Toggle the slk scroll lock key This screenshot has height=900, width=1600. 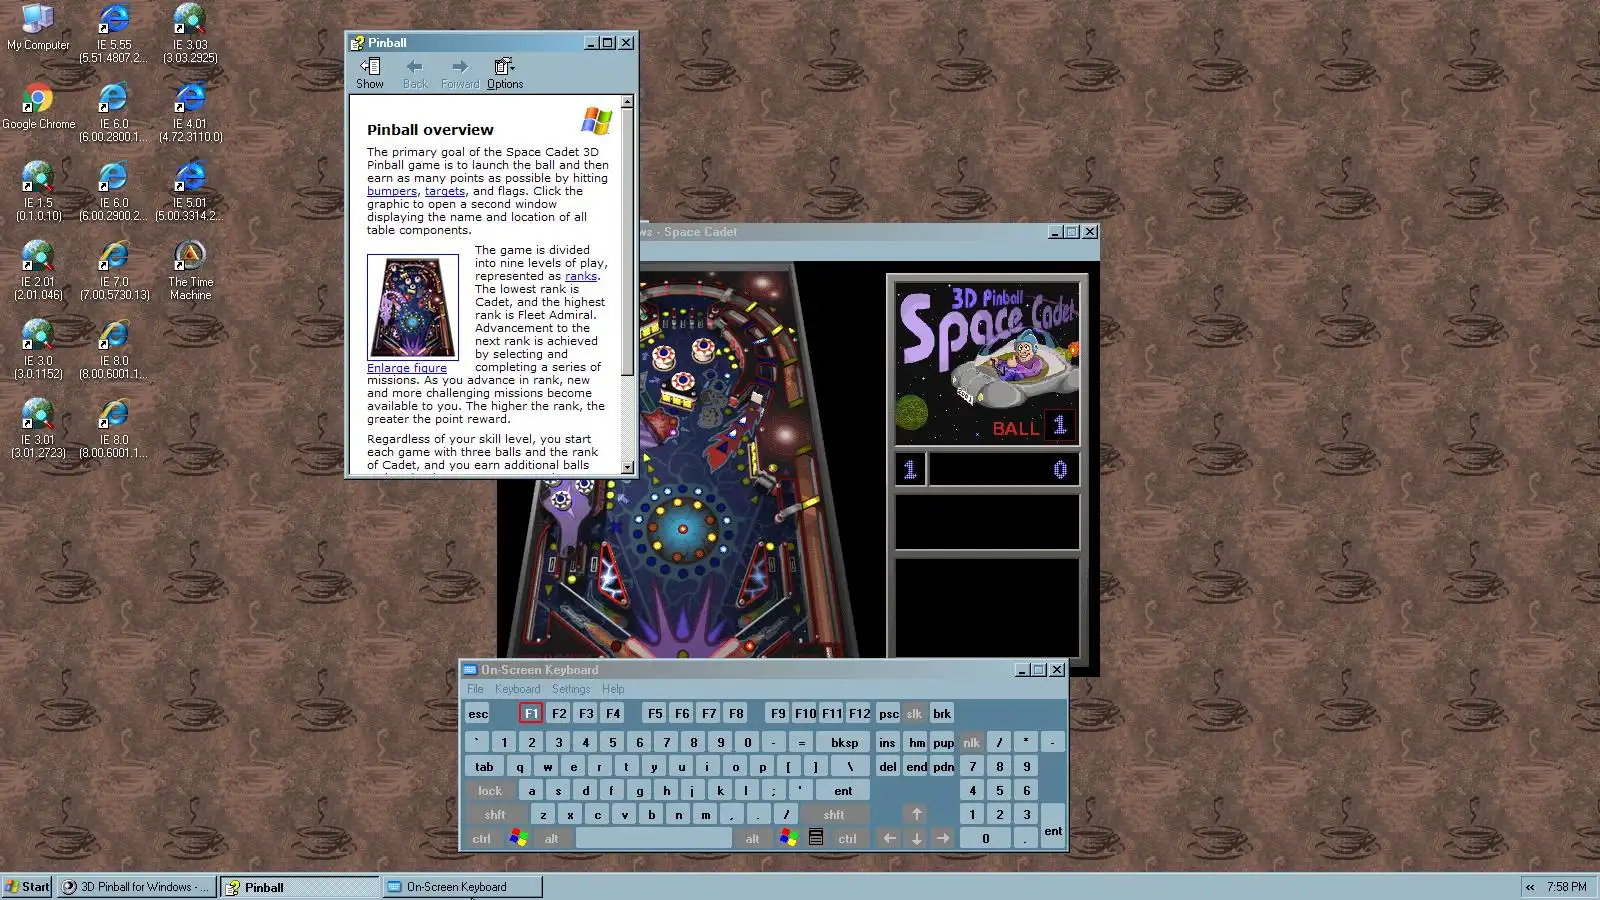[x=914, y=713]
